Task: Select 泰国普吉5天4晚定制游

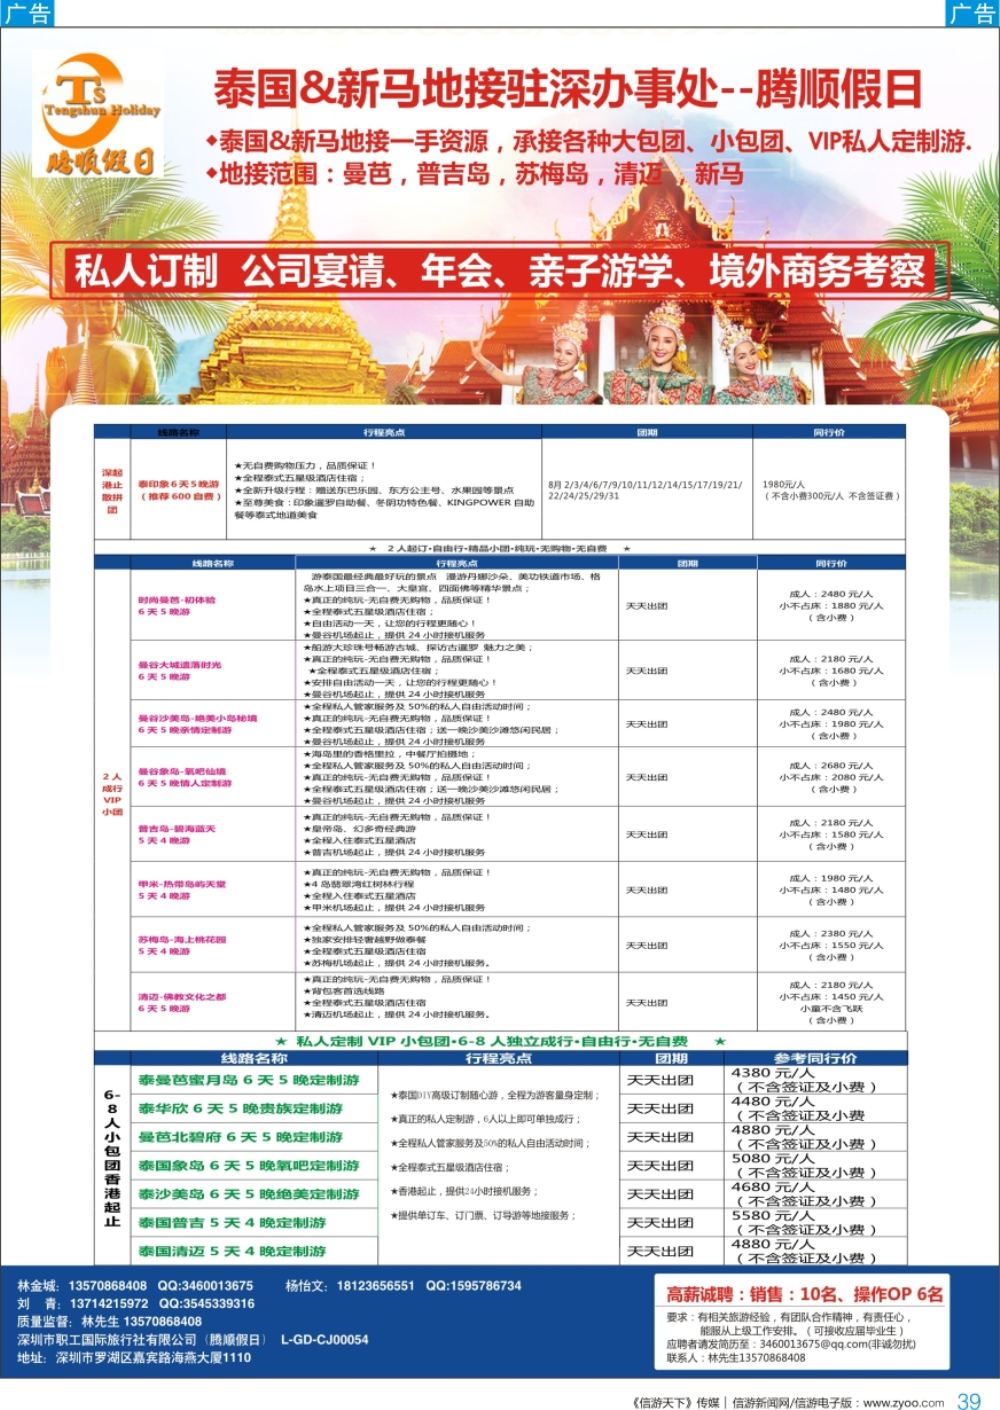Action: pos(232,1222)
